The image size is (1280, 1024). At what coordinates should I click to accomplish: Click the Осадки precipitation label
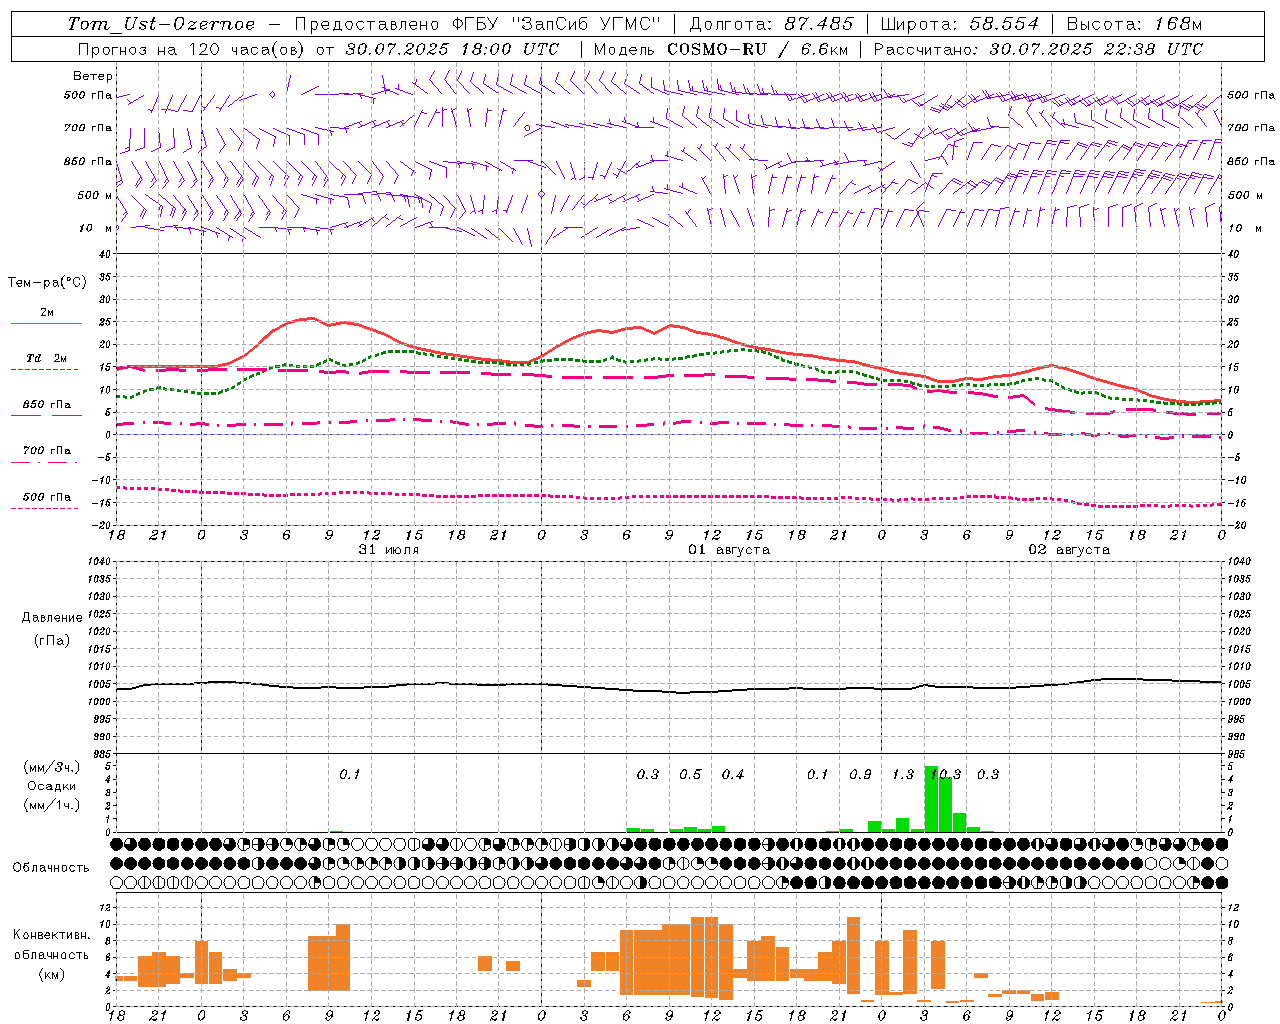(x=51, y=786)
